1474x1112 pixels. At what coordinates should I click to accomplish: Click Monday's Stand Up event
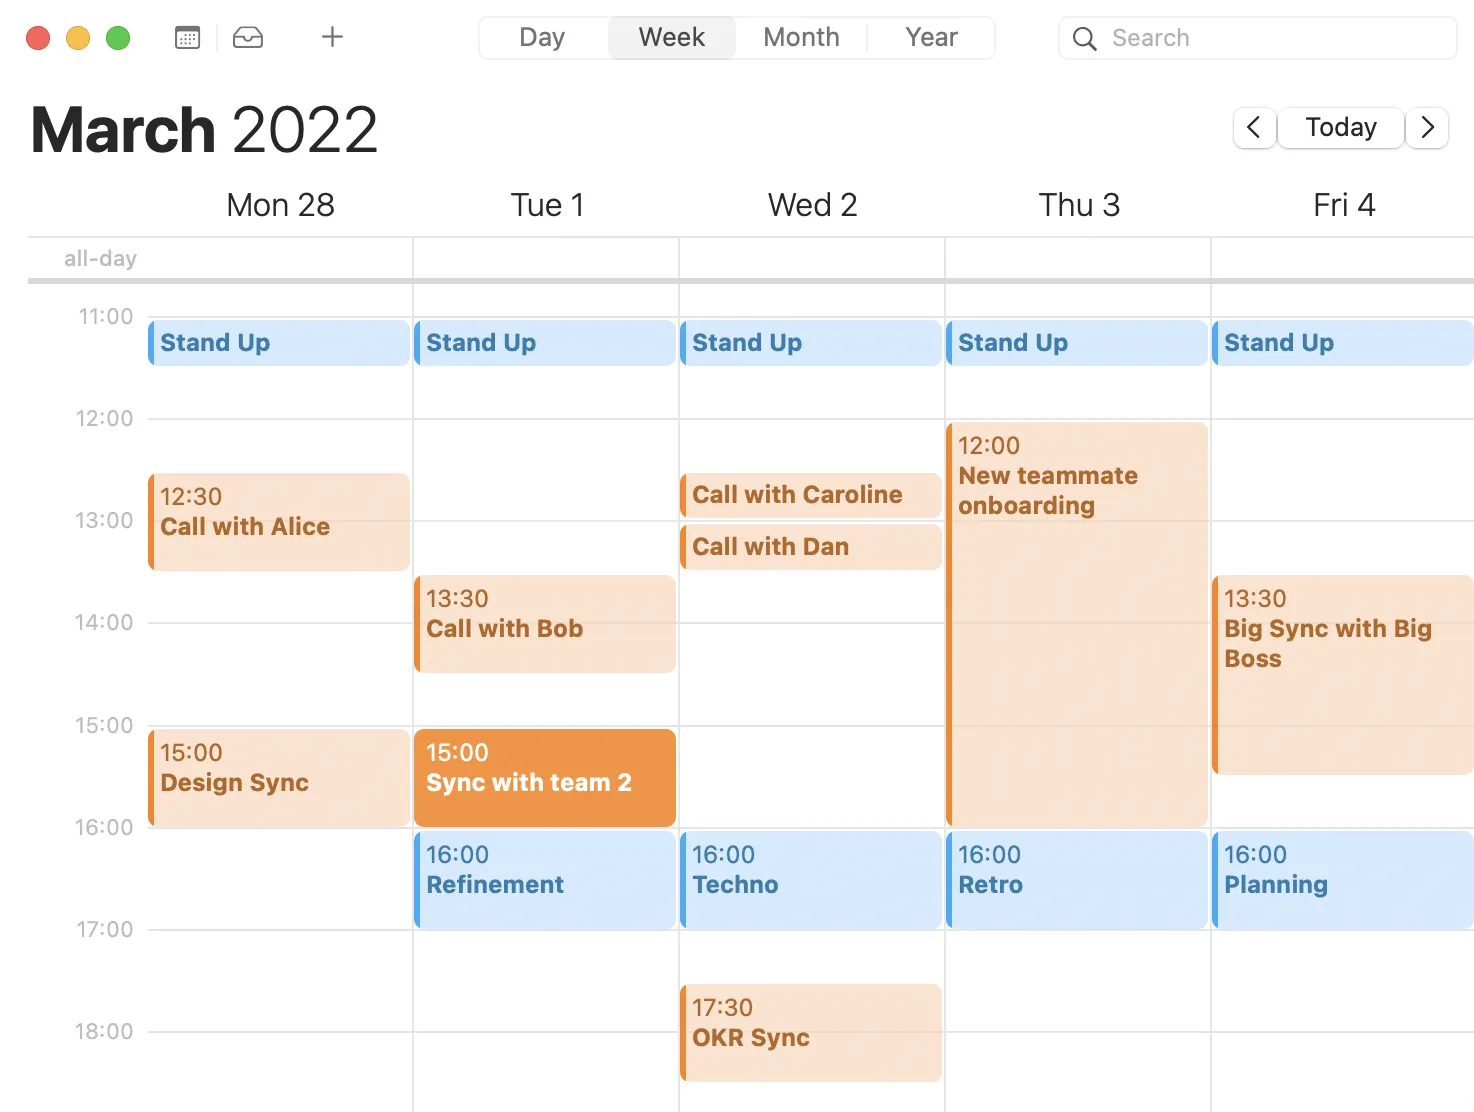(278, 342)
